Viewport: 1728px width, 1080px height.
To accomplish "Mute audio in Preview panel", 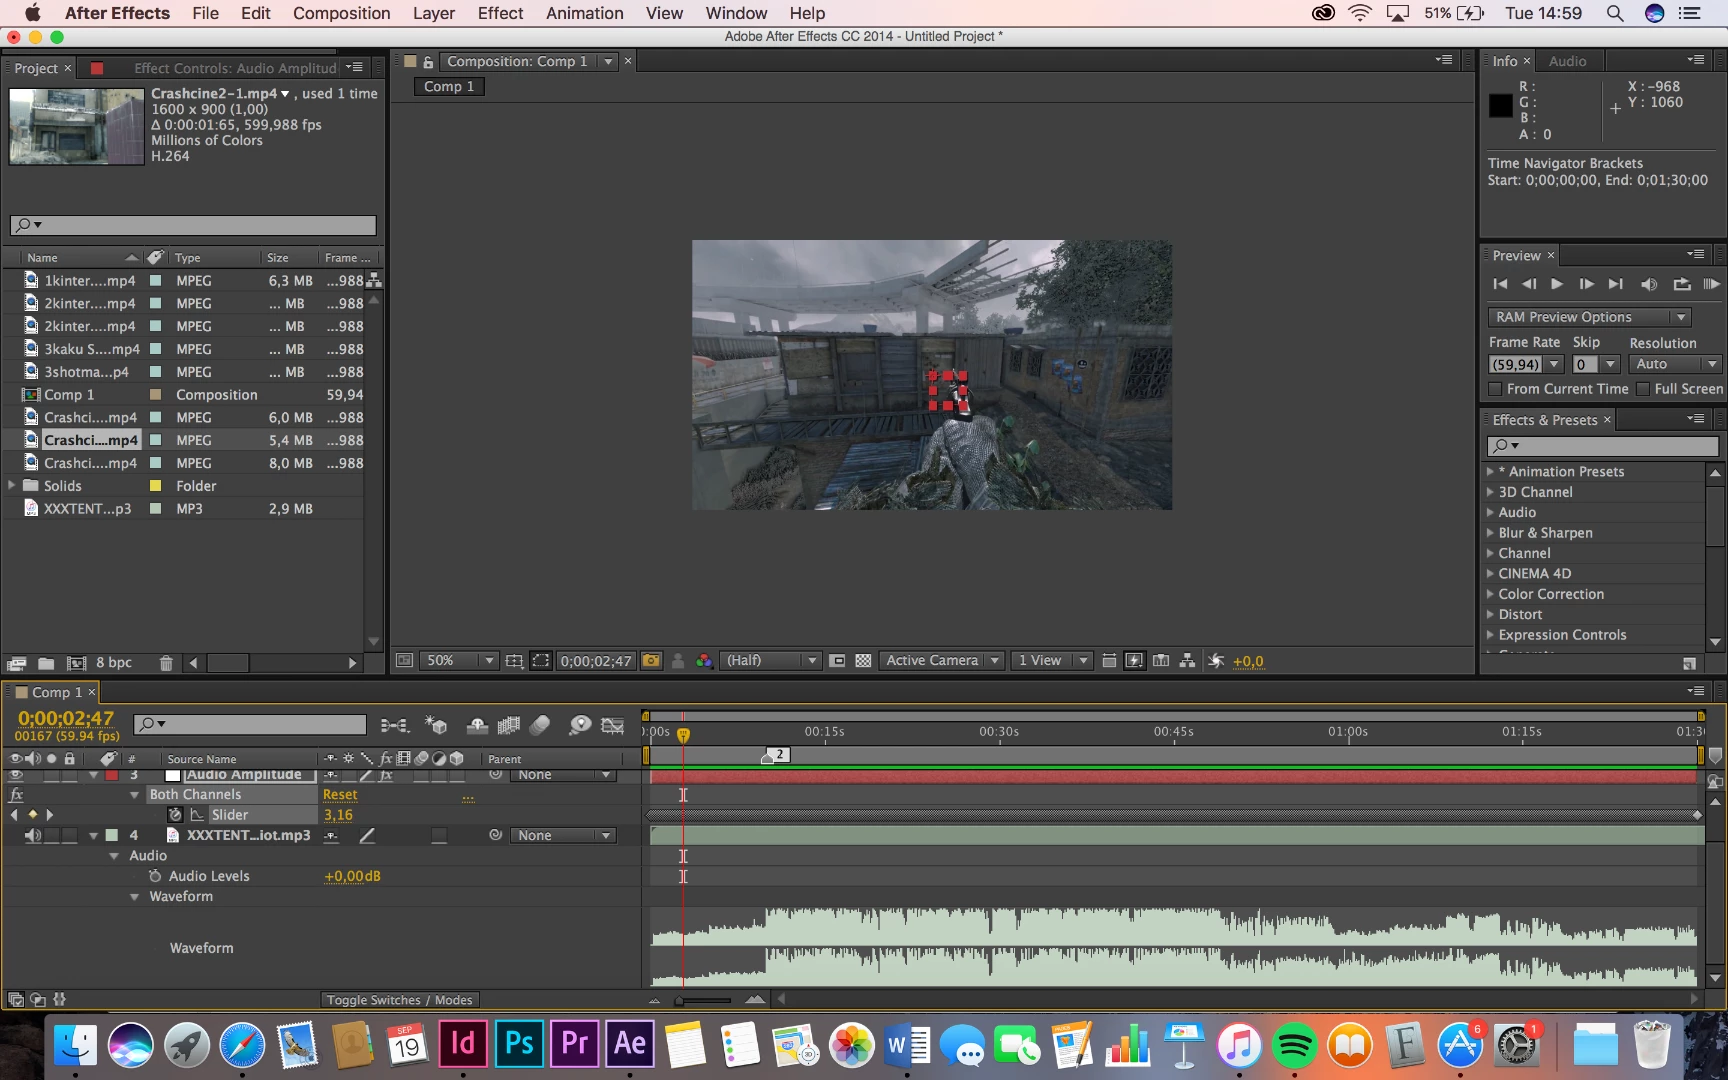I will tap(1650, 284).
